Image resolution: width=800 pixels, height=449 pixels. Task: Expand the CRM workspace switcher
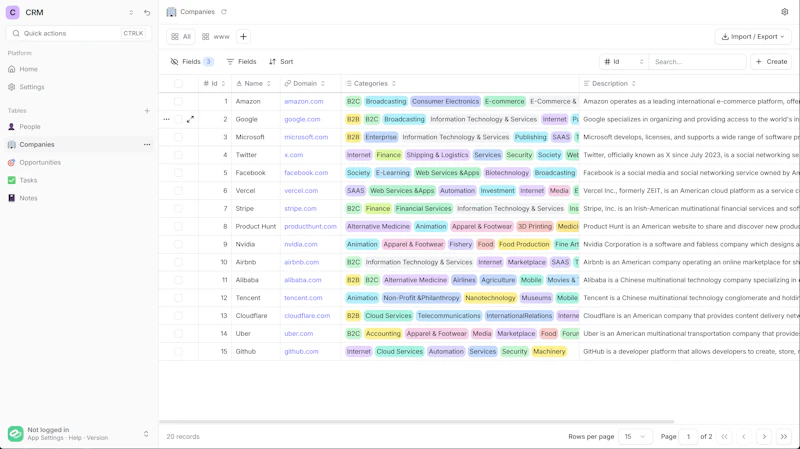(x=131, y=13)
